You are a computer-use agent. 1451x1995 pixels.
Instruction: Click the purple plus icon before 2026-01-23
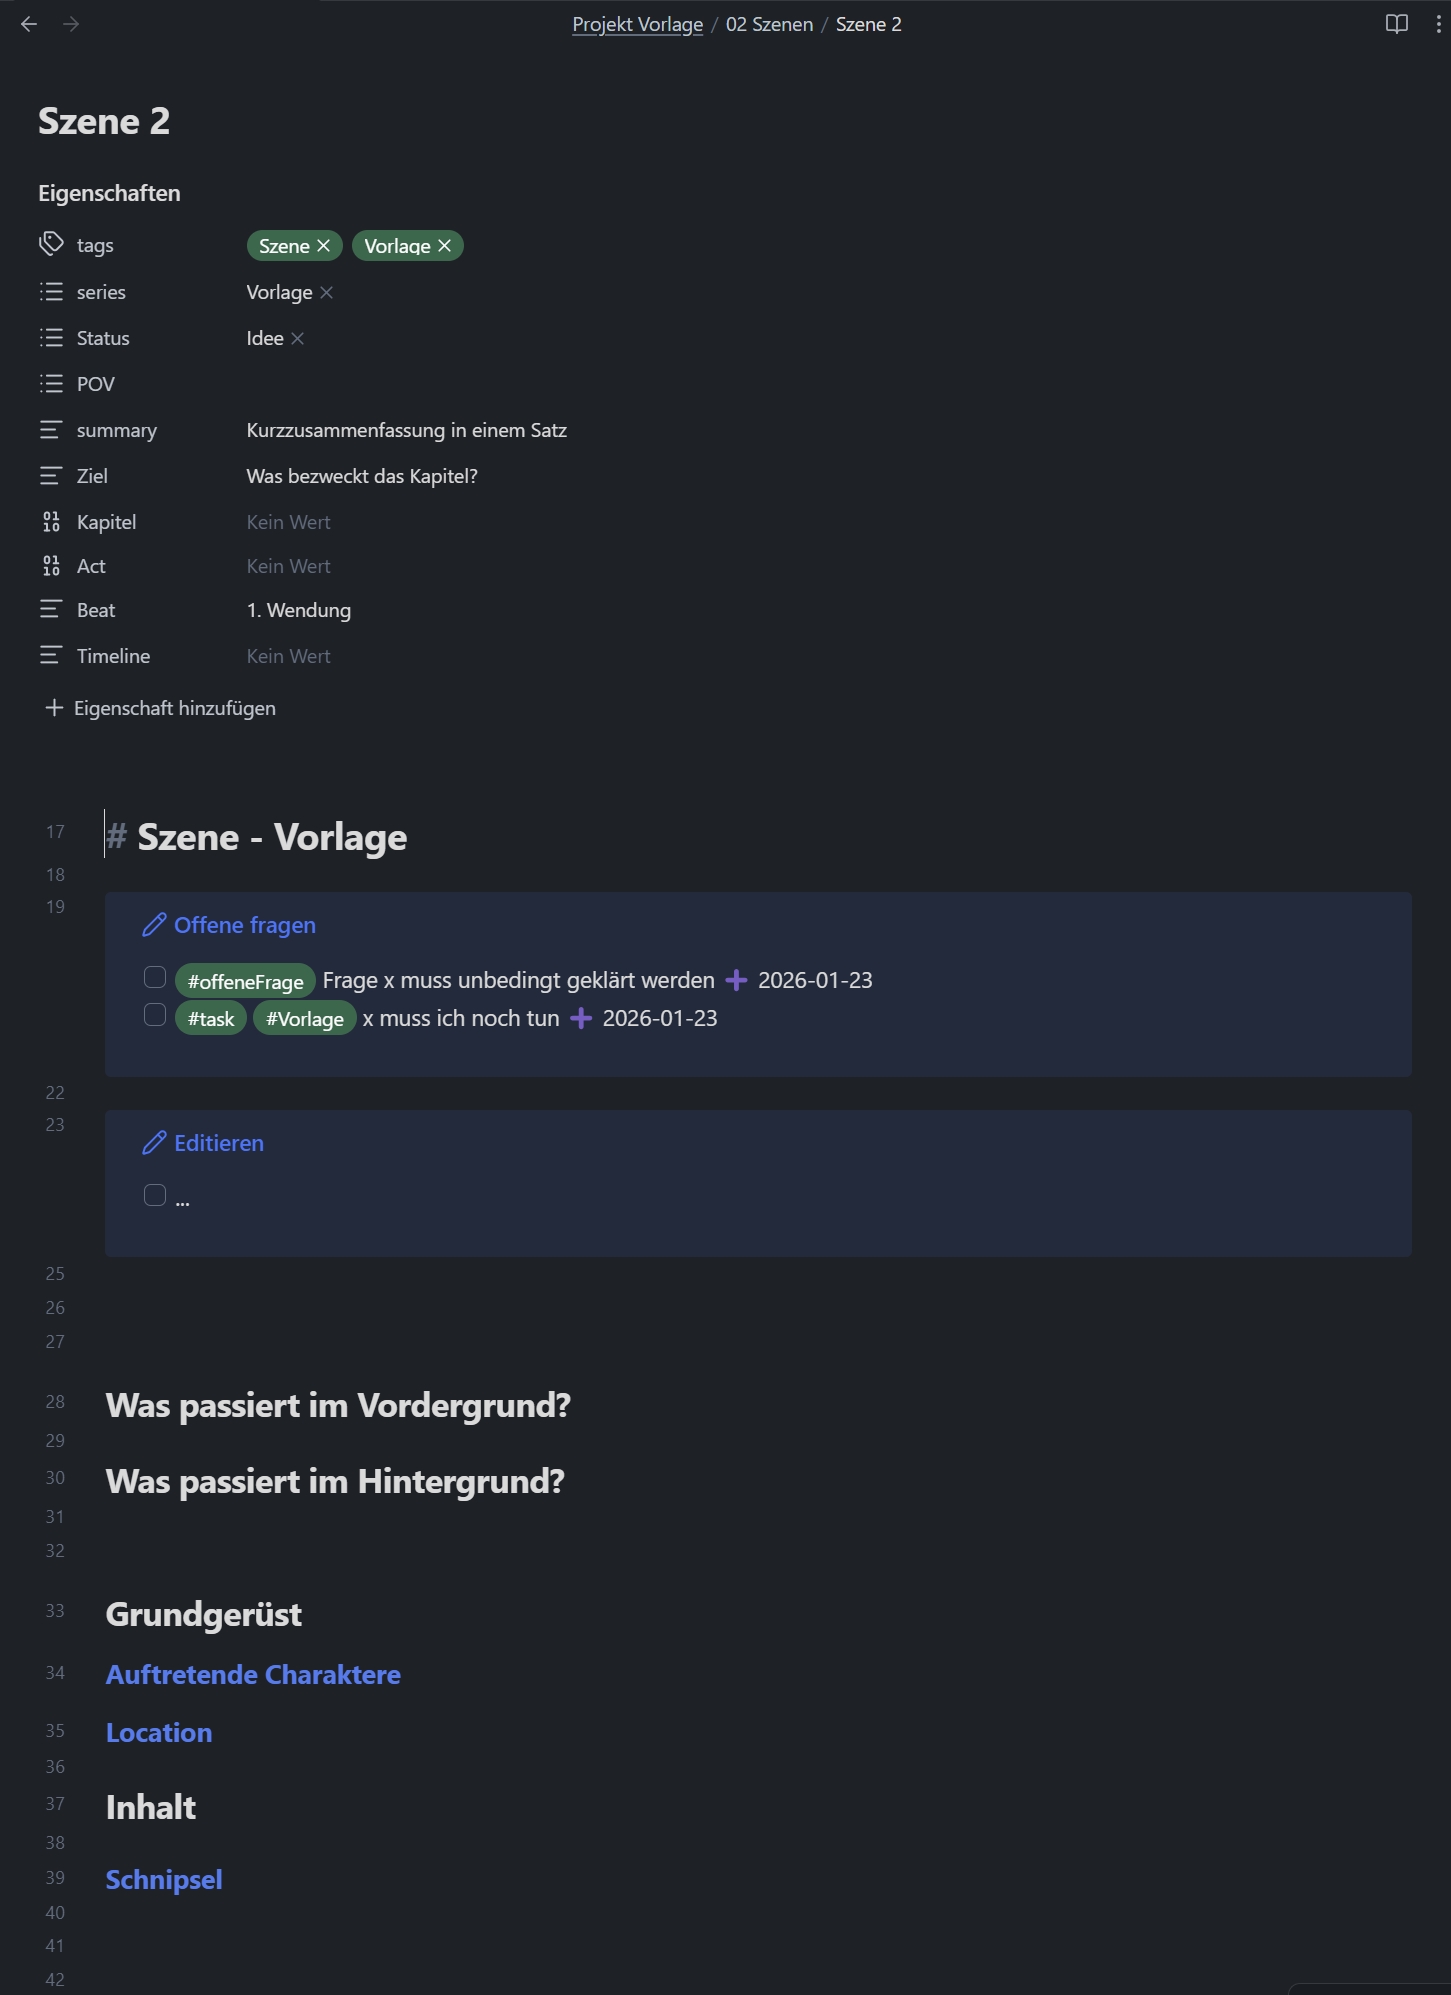(x=737, y=980)
